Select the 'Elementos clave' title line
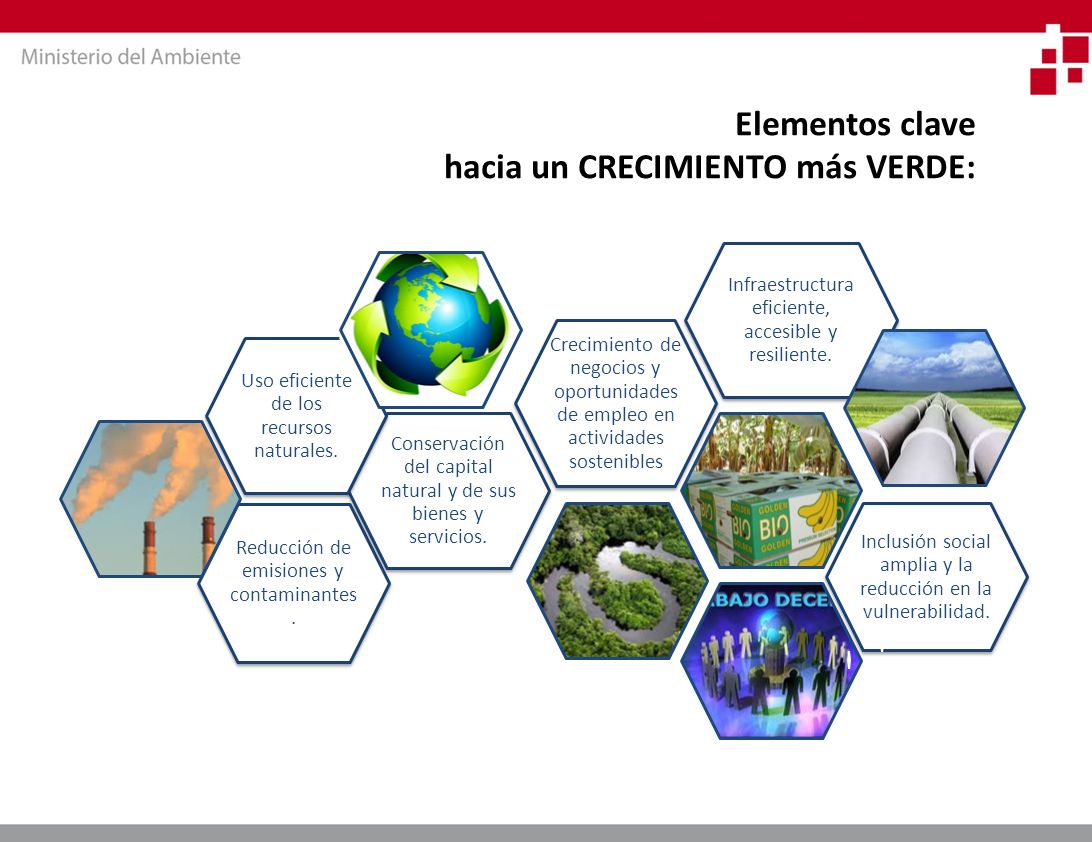Image resolution: width=1092 pixels, height=842 pixels. tap(855, 124)
